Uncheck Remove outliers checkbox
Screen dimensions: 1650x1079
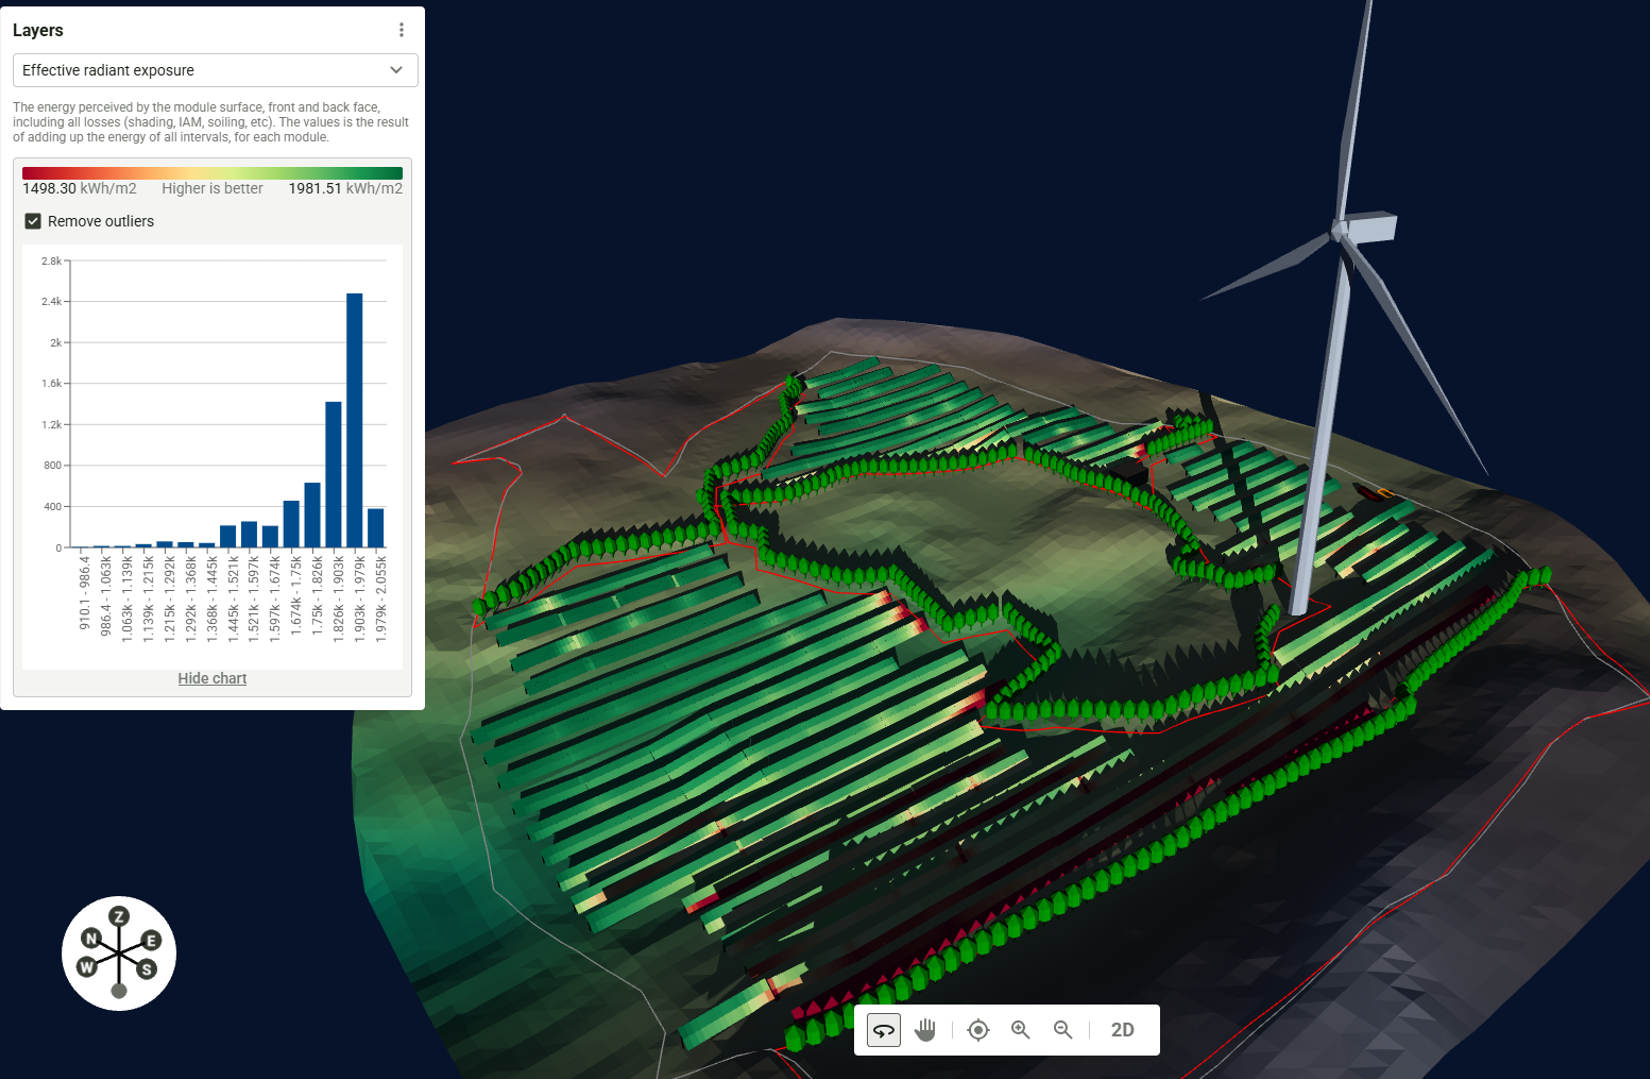tap(33, 221)
